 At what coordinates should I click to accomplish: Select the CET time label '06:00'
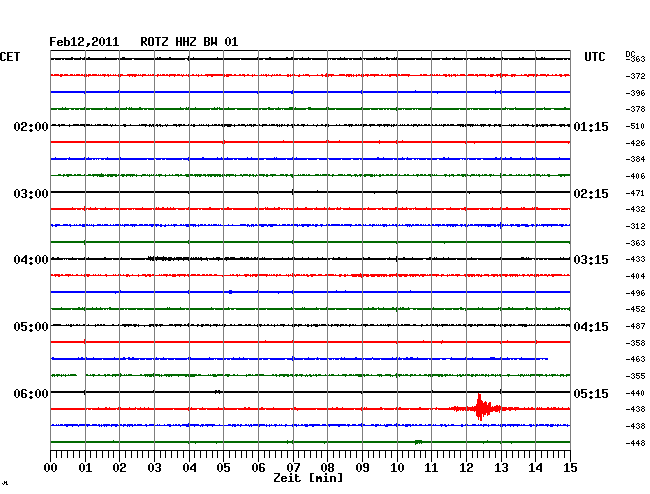click(x=31, y=393)
